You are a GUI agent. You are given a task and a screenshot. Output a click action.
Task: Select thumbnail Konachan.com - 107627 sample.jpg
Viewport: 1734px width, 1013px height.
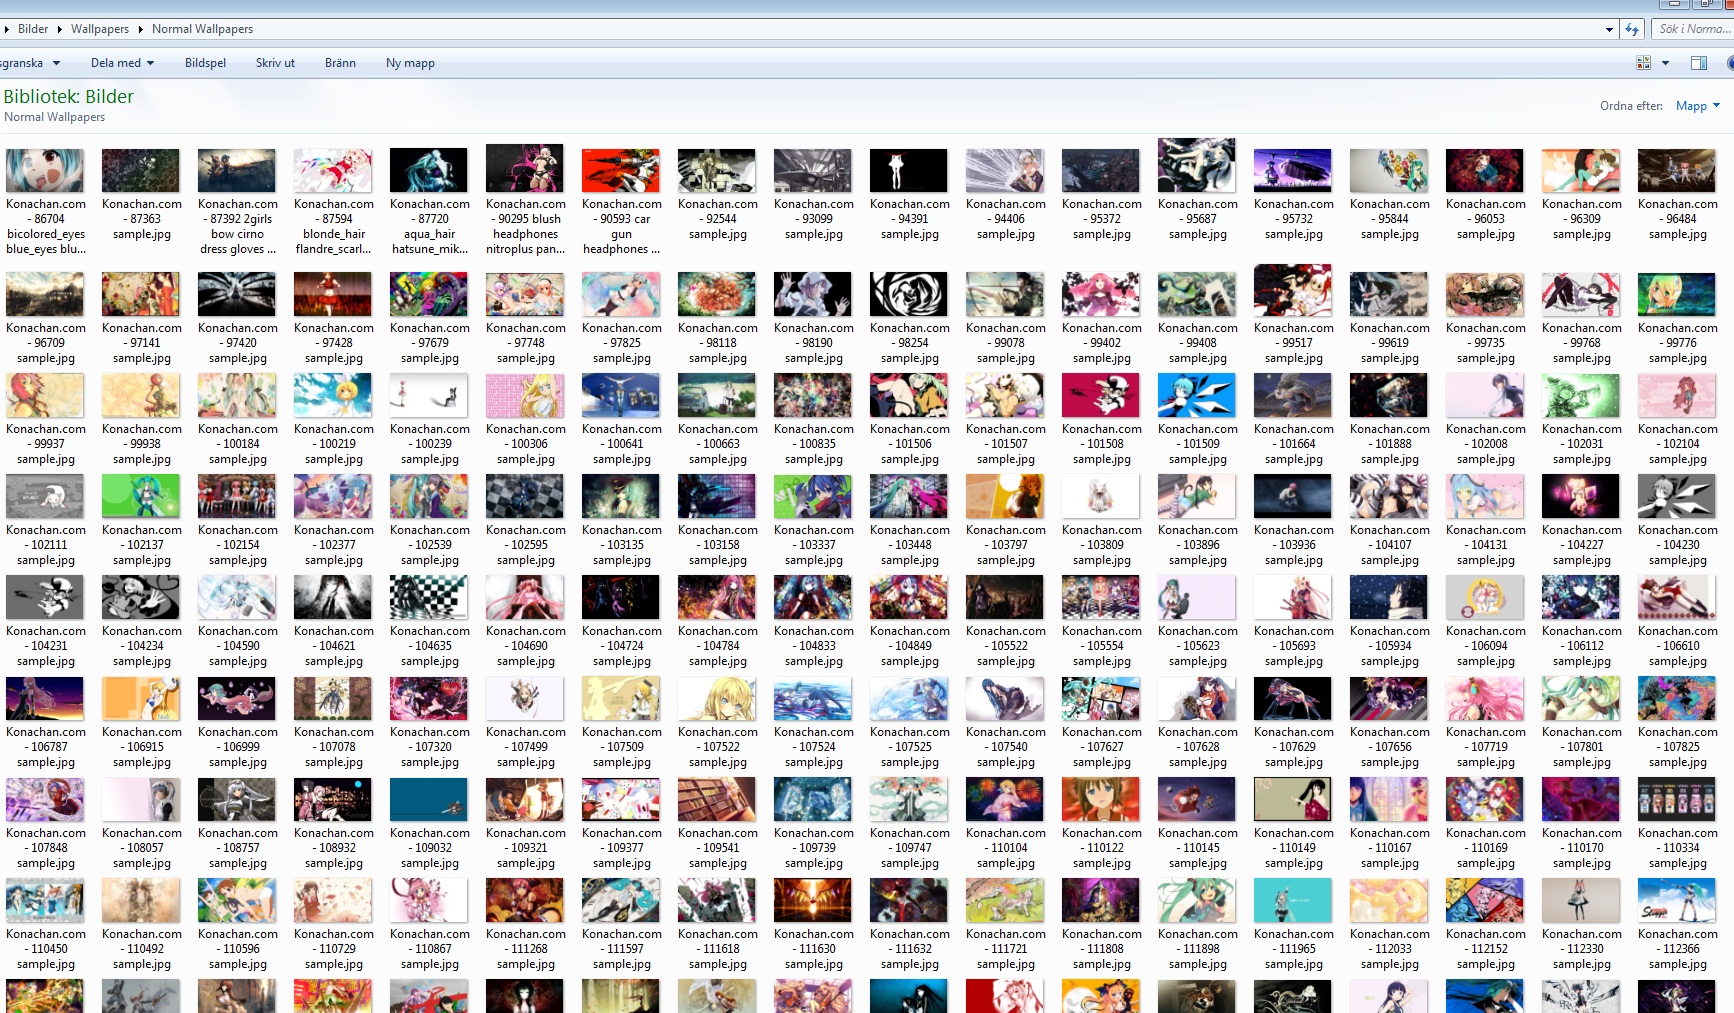pyautogui.click(x=1101, y=699)
